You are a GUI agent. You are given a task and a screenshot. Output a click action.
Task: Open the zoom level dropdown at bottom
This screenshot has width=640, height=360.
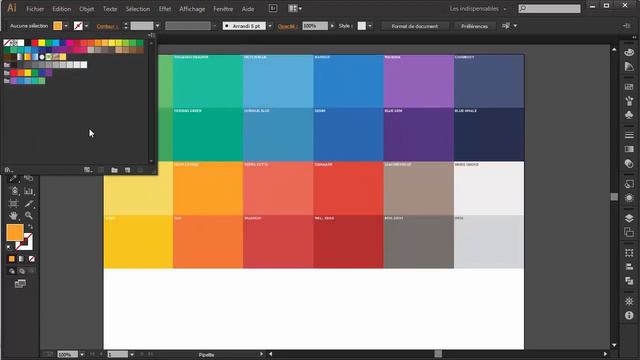point(82,355)
